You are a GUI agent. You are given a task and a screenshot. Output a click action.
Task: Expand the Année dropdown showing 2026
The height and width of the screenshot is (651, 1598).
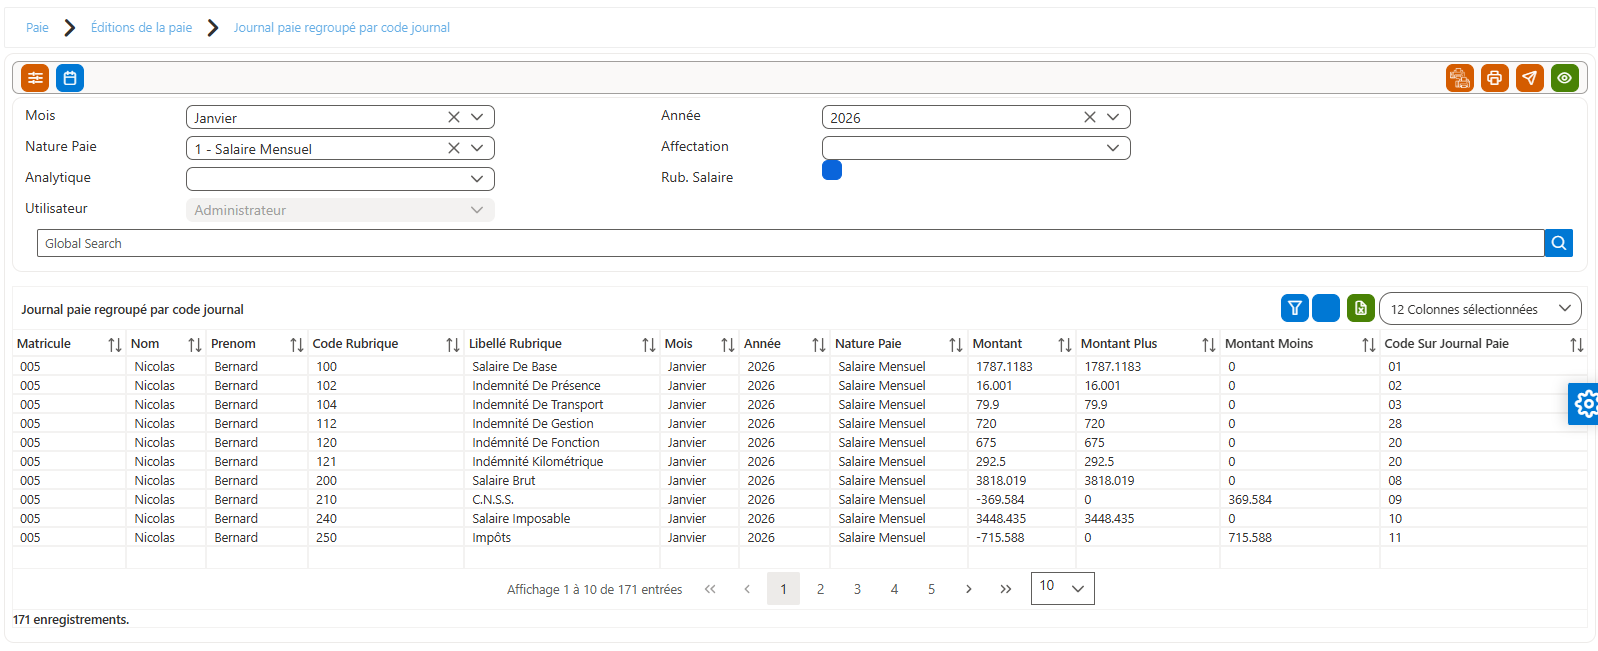pyautogui.click(x=1113, y=117)
